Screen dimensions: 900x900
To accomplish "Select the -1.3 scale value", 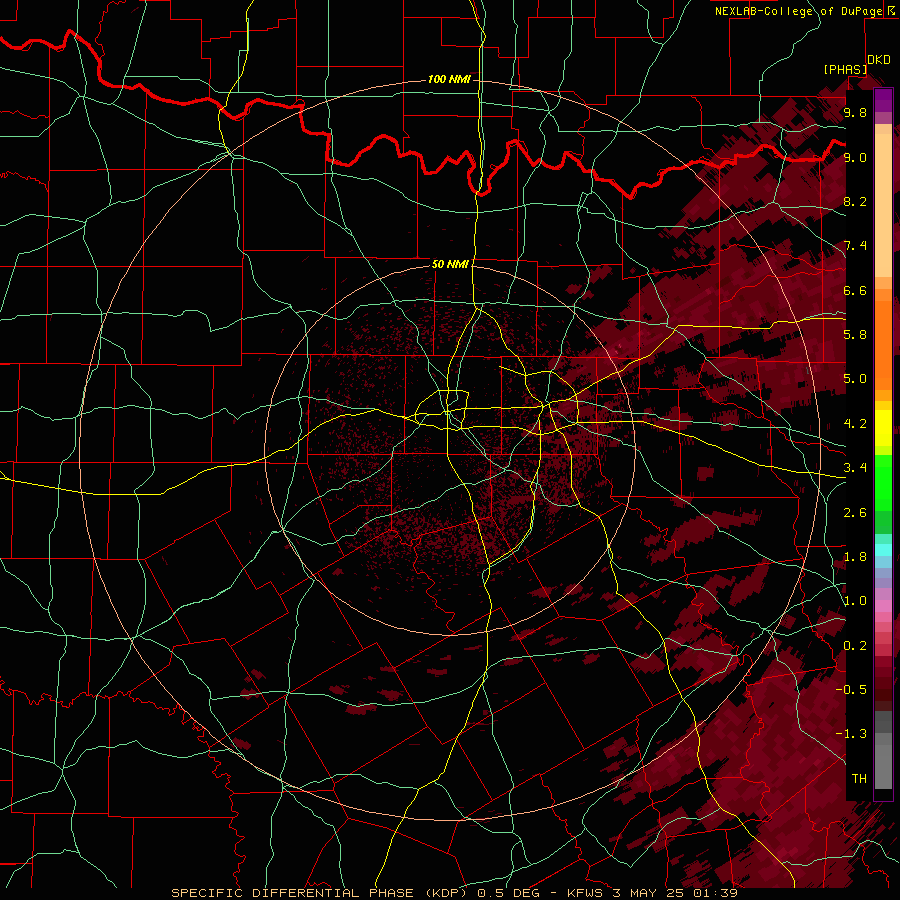I will (851, 734).
